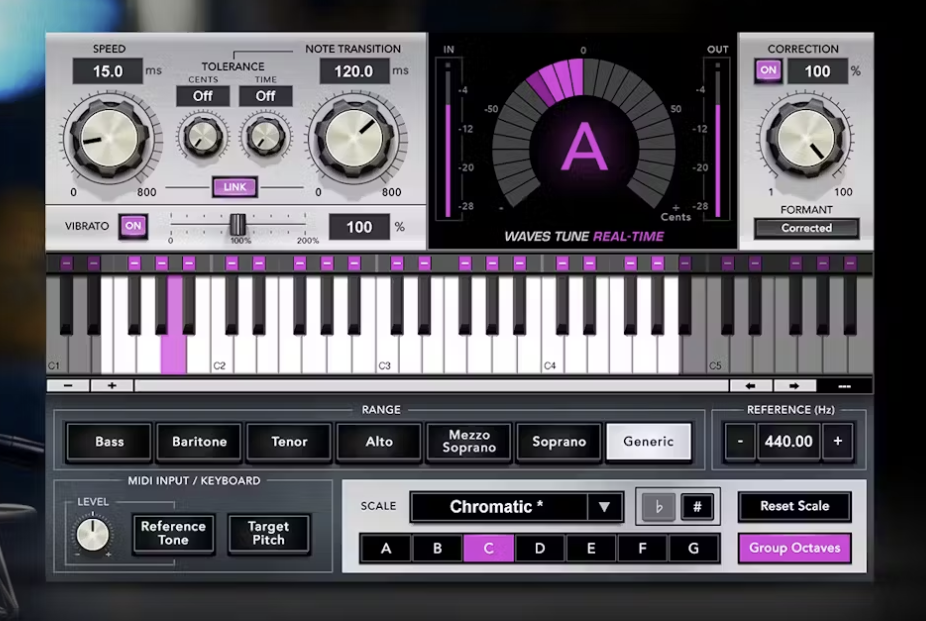Click Tolerance Time Off field

265,96
